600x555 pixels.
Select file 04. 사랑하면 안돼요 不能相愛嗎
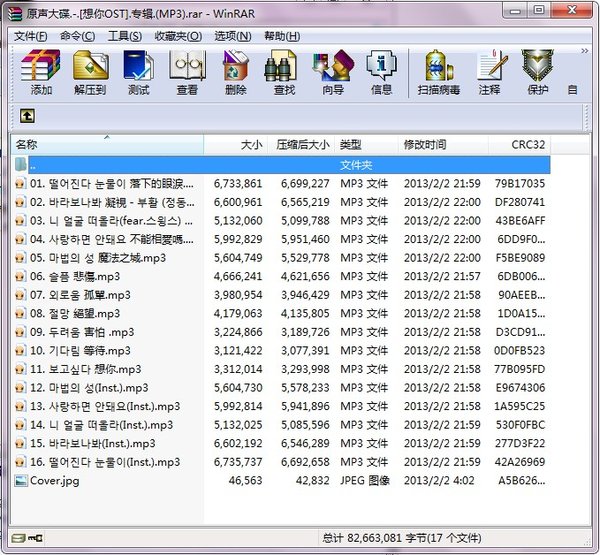click(x=281, y=239)
